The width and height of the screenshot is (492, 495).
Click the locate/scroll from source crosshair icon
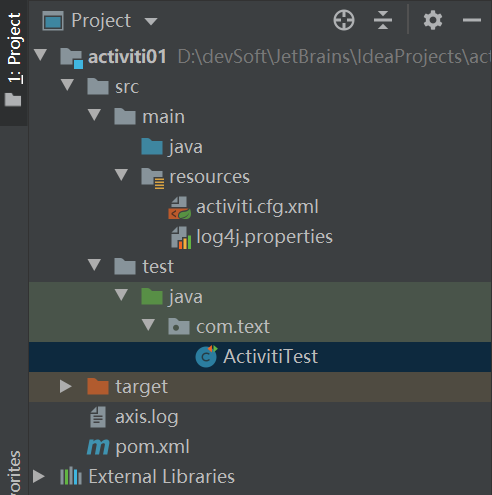(344, 20)
